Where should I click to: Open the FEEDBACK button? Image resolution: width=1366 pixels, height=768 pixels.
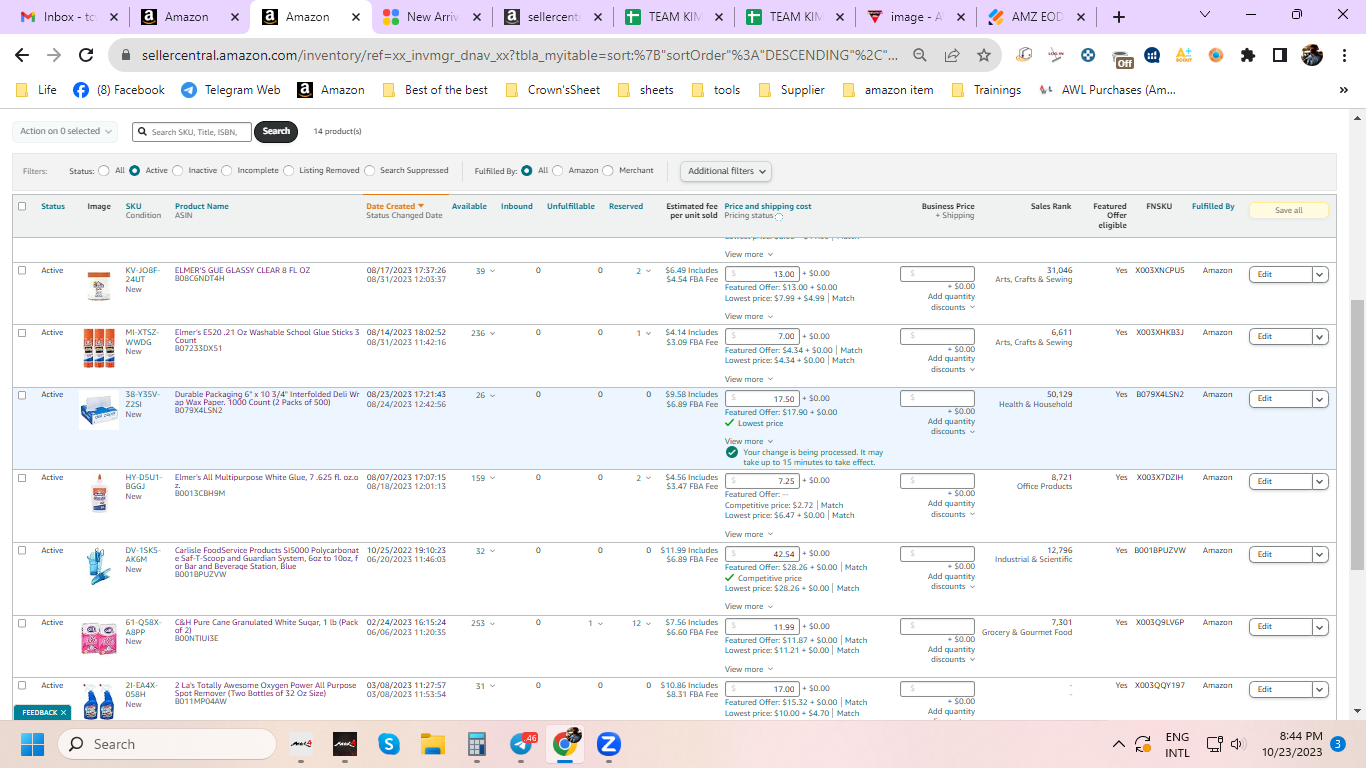[42, 712]
